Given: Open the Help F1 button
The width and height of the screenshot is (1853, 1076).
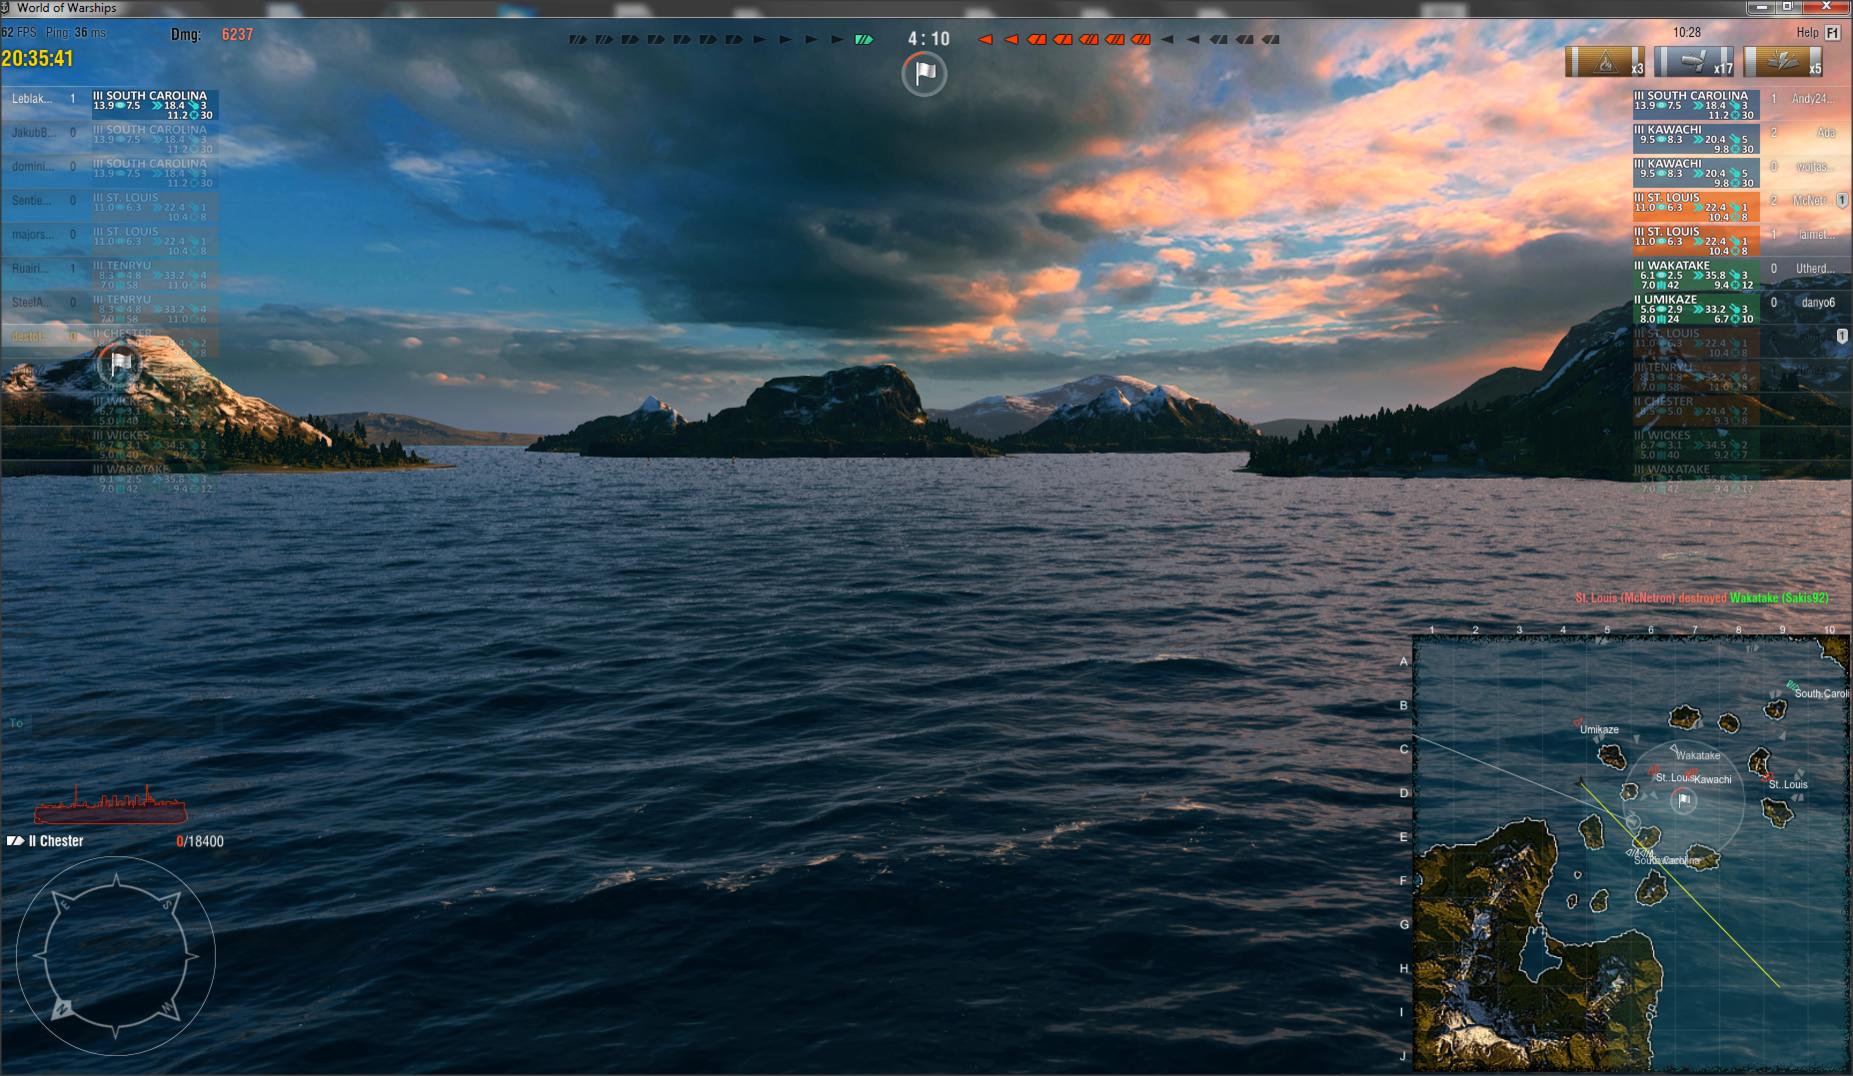Looking at the screenshot, I should tap(1818, 32).
